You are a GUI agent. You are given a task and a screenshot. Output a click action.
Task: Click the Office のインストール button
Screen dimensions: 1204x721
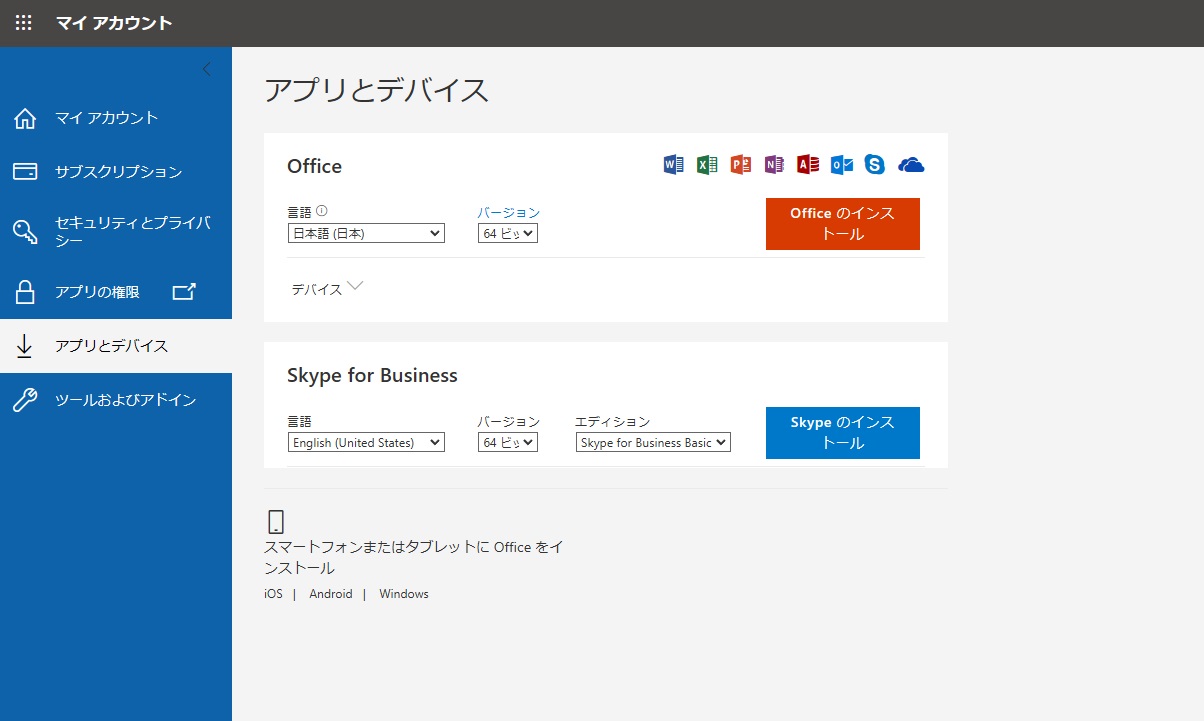pos(843,224)
